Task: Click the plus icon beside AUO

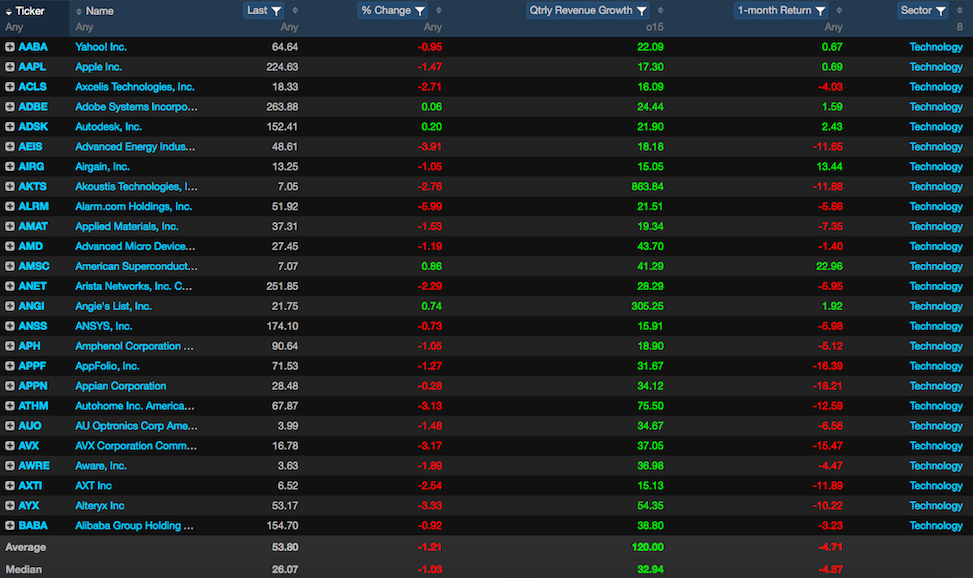Action: (x=10, y=425)
